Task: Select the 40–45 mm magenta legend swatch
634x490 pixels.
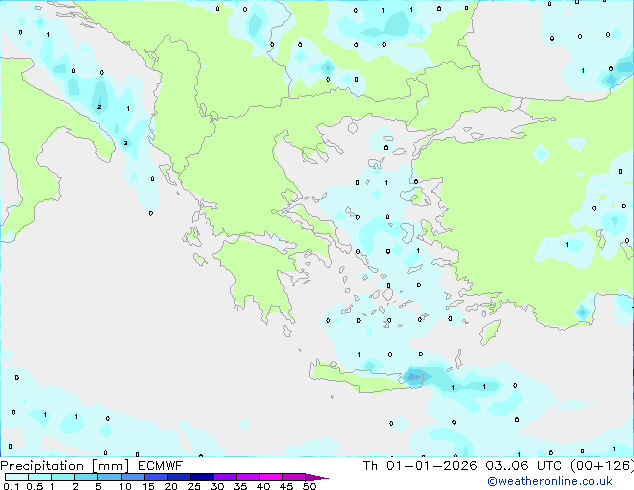Action: (271, 477)
